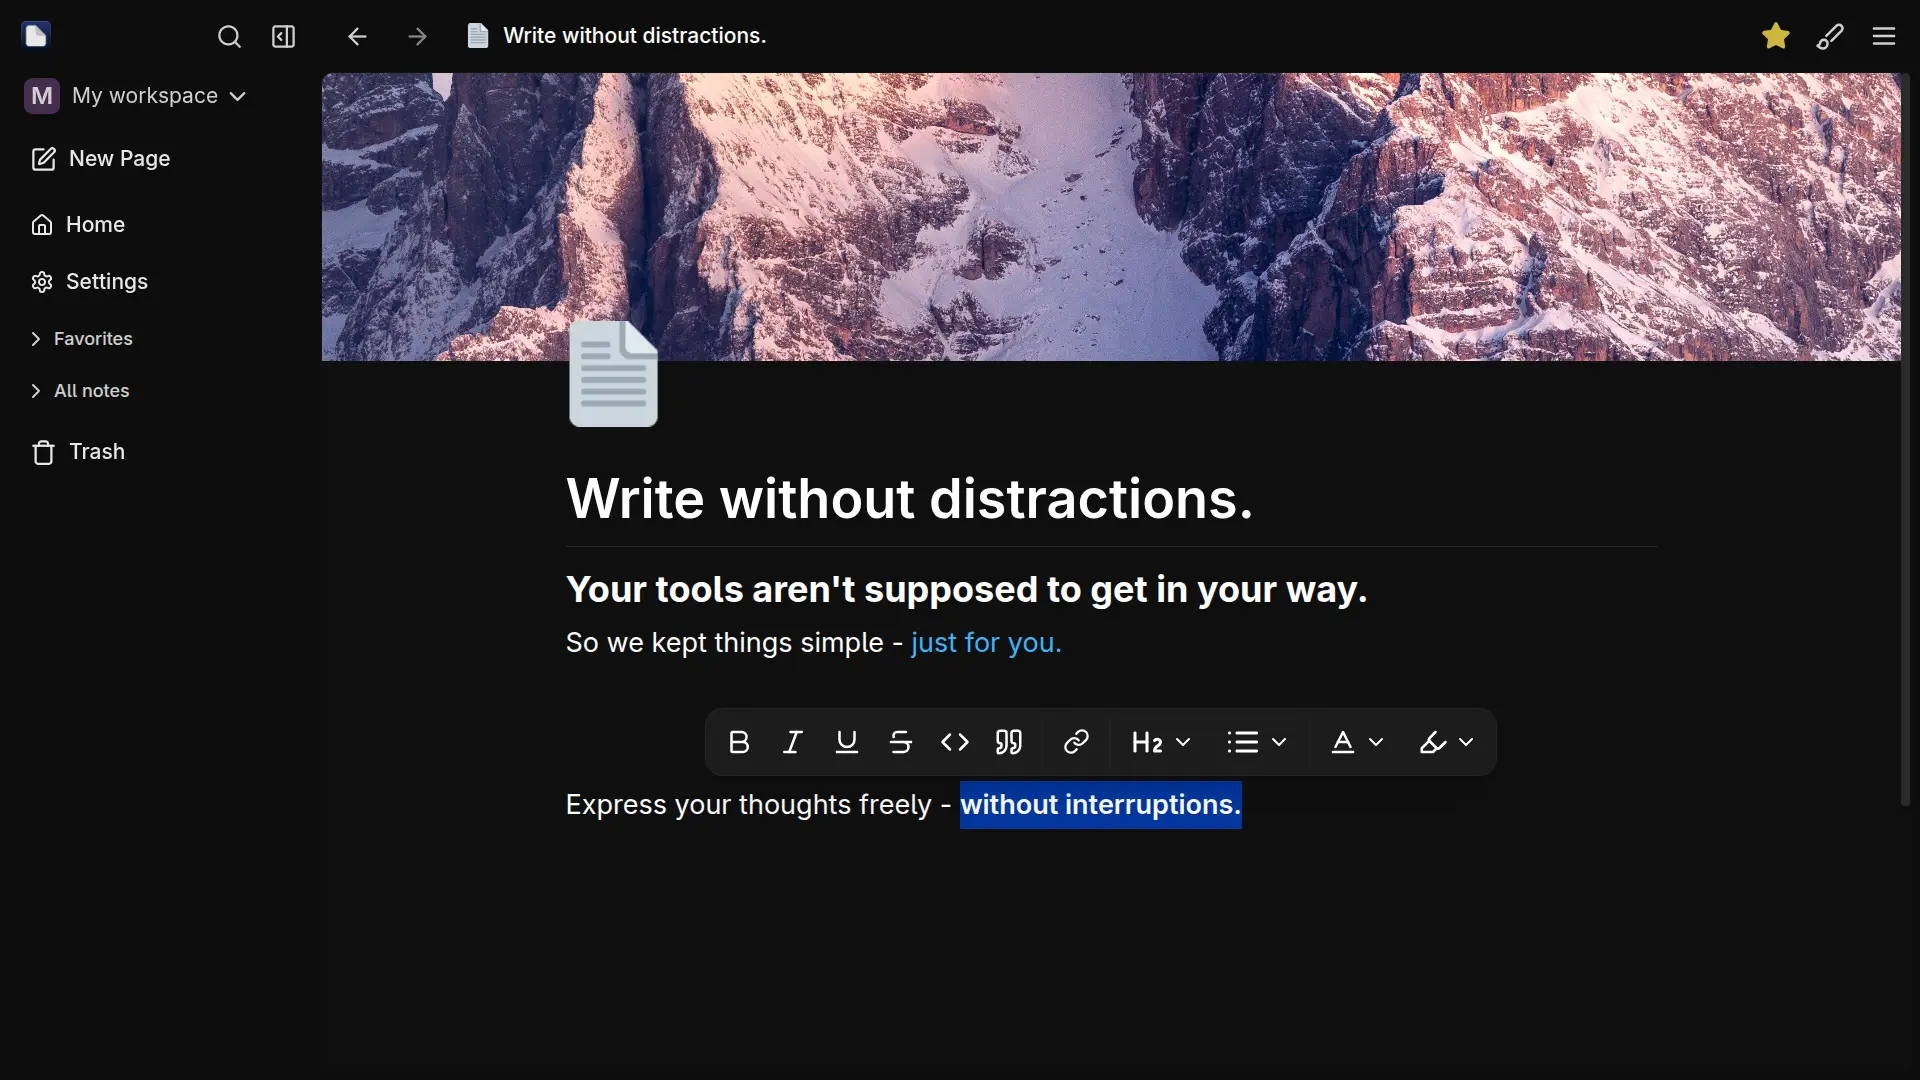
Task: Italicize the selected text
Action: [x=793, y=742]
